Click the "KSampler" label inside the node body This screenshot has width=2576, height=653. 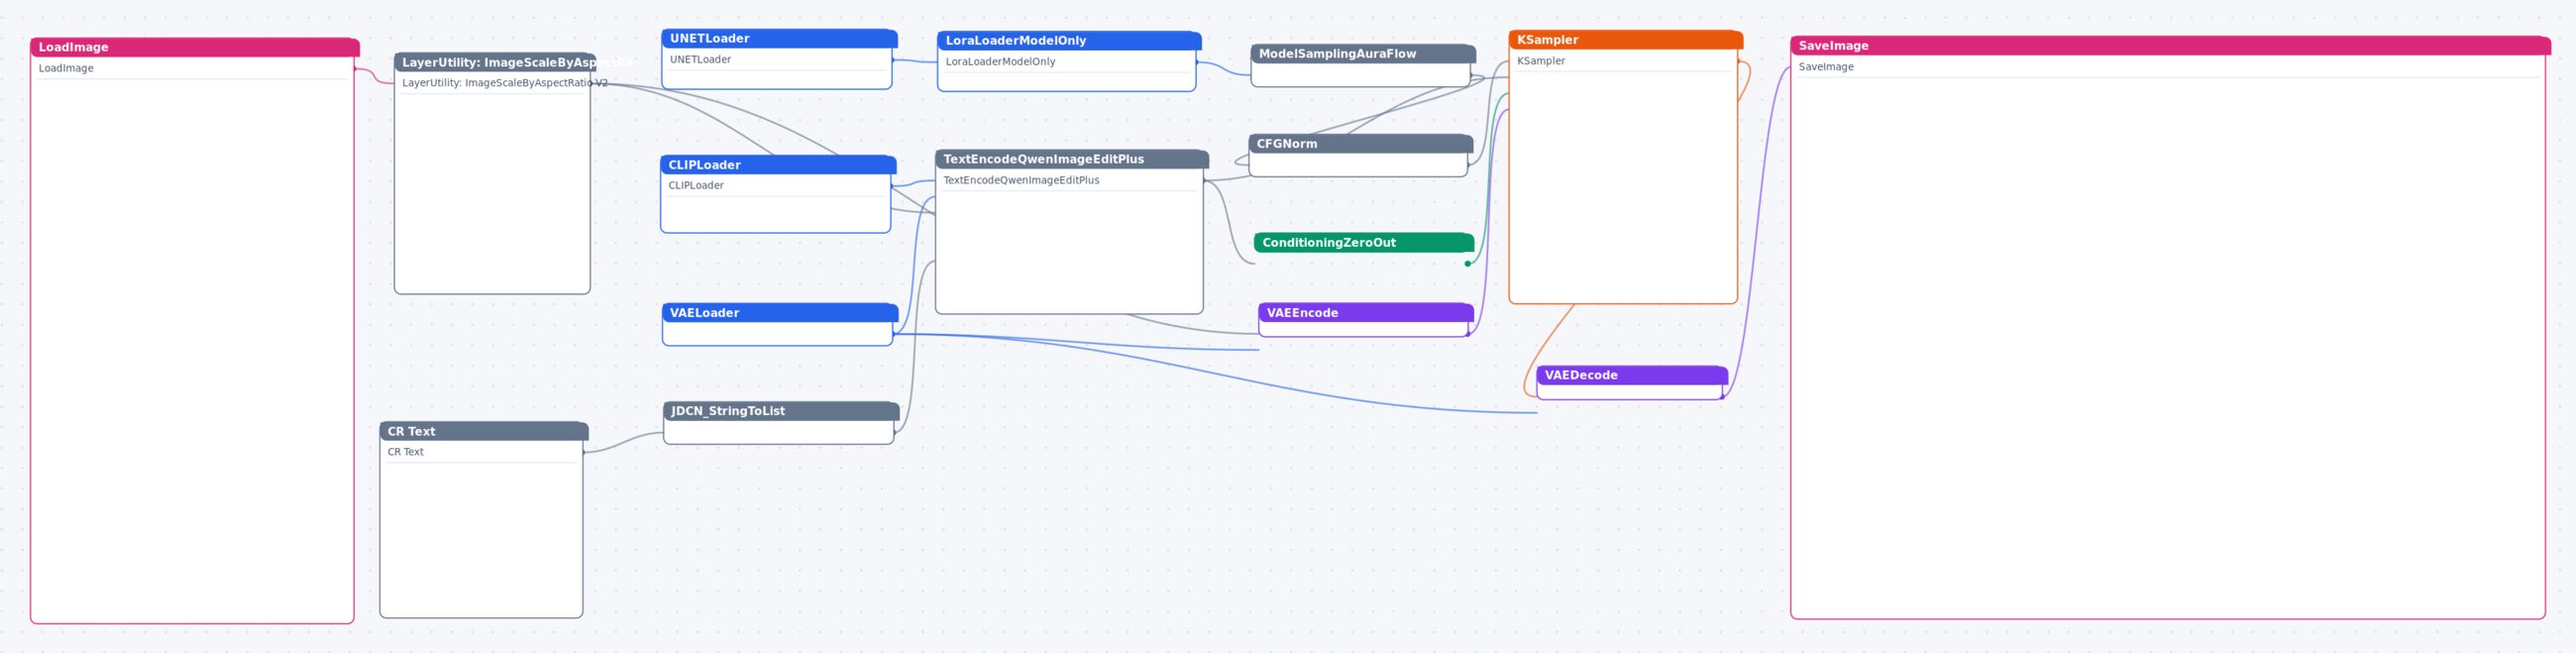[1541, 61]
